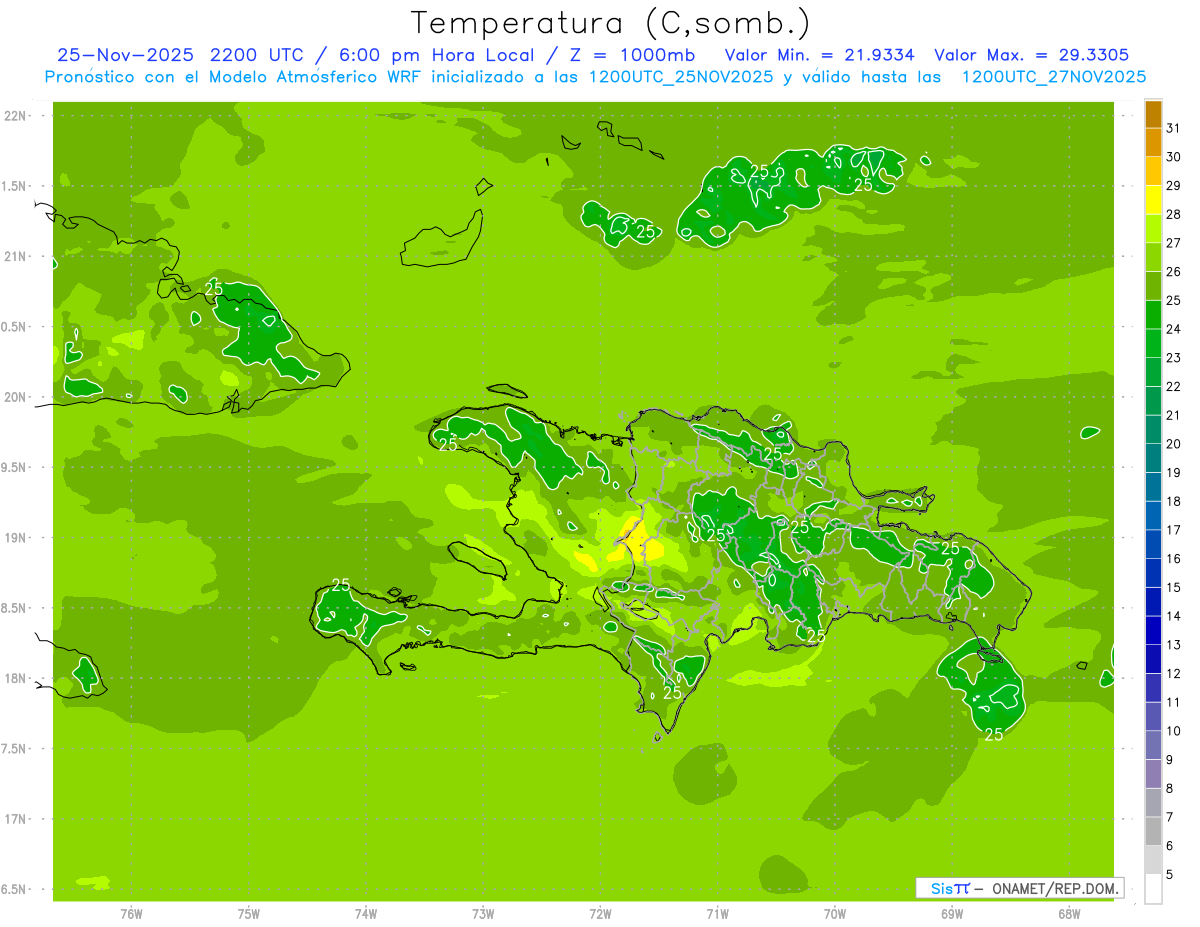
Task: Click the purple colorbar segment between 9 and 10
Action: point(1153,746)
